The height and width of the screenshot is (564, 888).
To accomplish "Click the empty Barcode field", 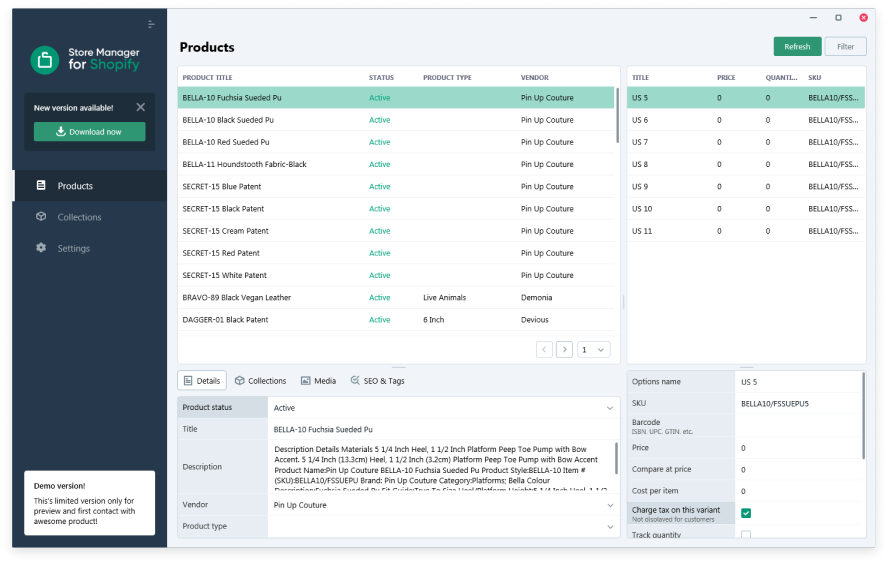I will pyautogui.click(x=799, y=425).
